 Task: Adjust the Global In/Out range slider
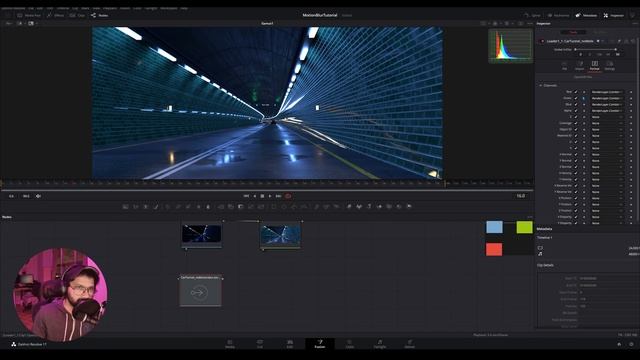click(x=596, y=50)
